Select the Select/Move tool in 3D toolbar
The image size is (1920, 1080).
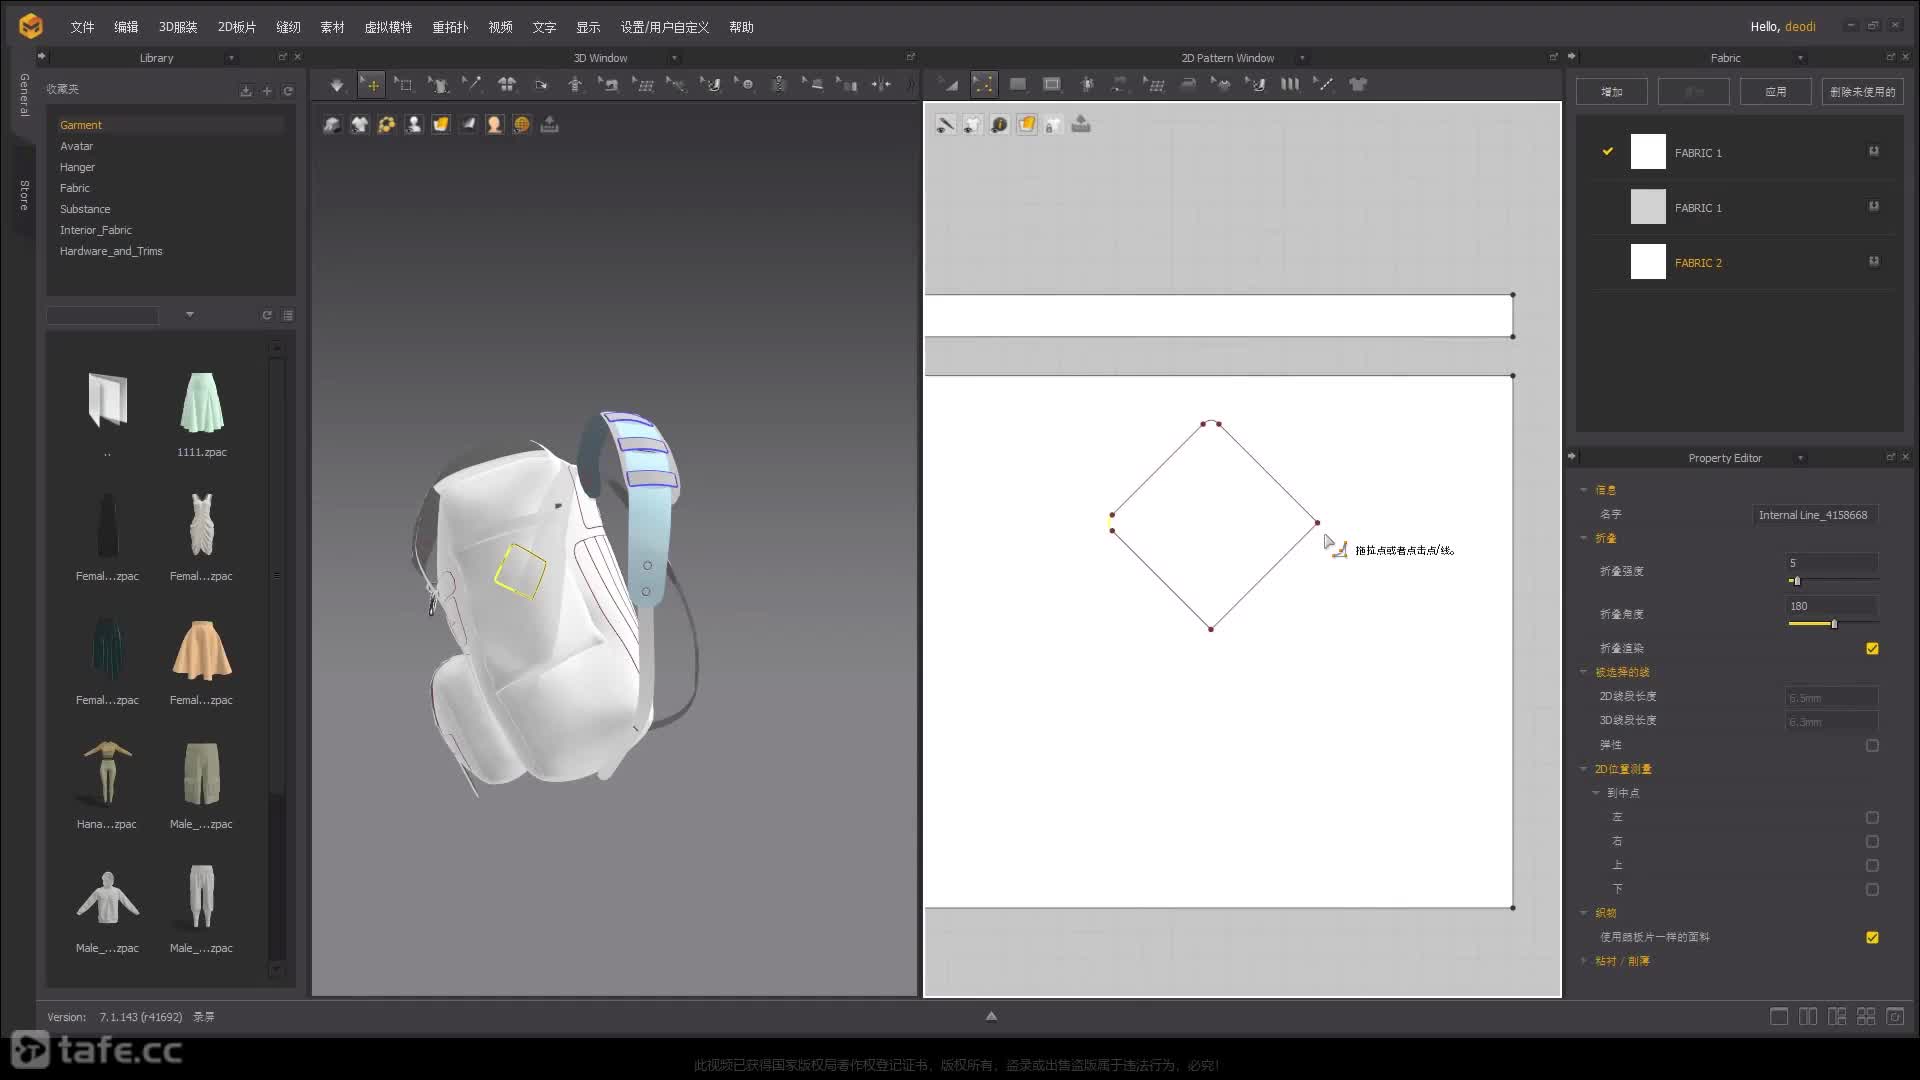coord(371,85)
